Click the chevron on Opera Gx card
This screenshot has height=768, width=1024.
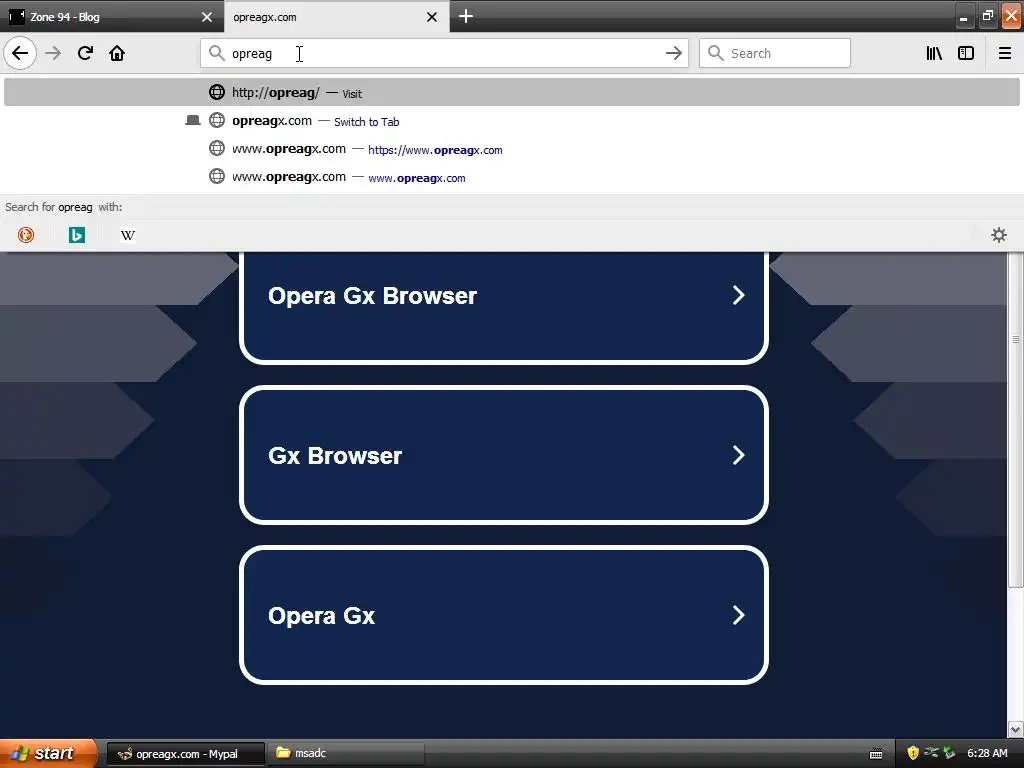(738, 615)
